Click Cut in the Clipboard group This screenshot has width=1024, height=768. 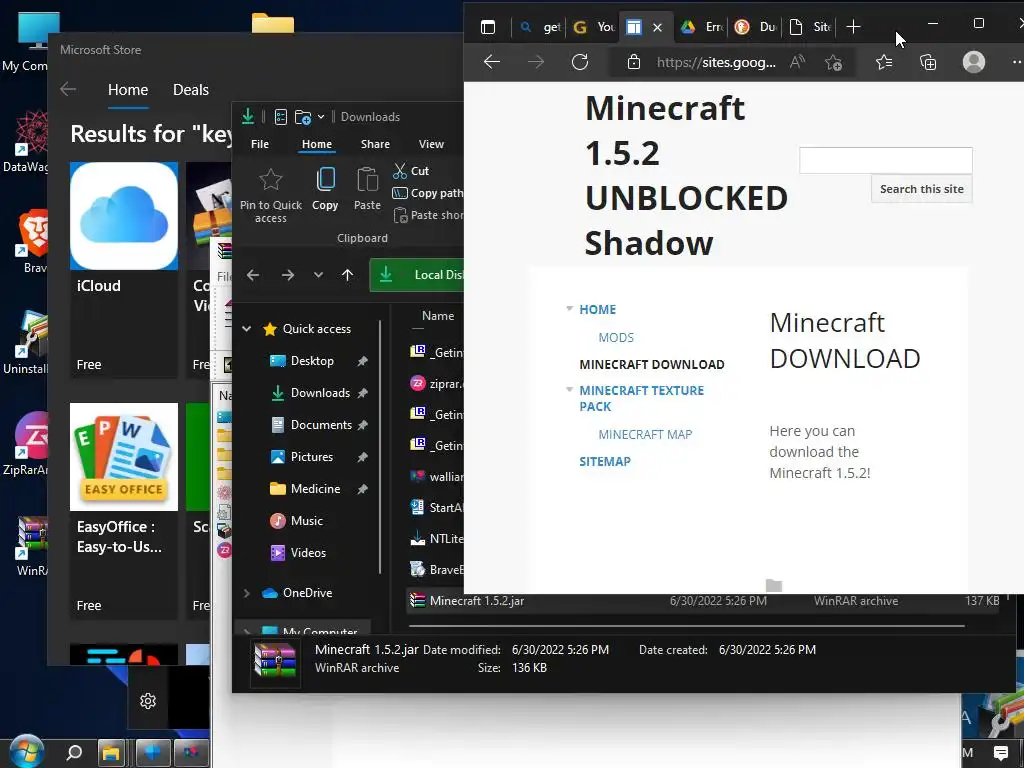(411, 171)
